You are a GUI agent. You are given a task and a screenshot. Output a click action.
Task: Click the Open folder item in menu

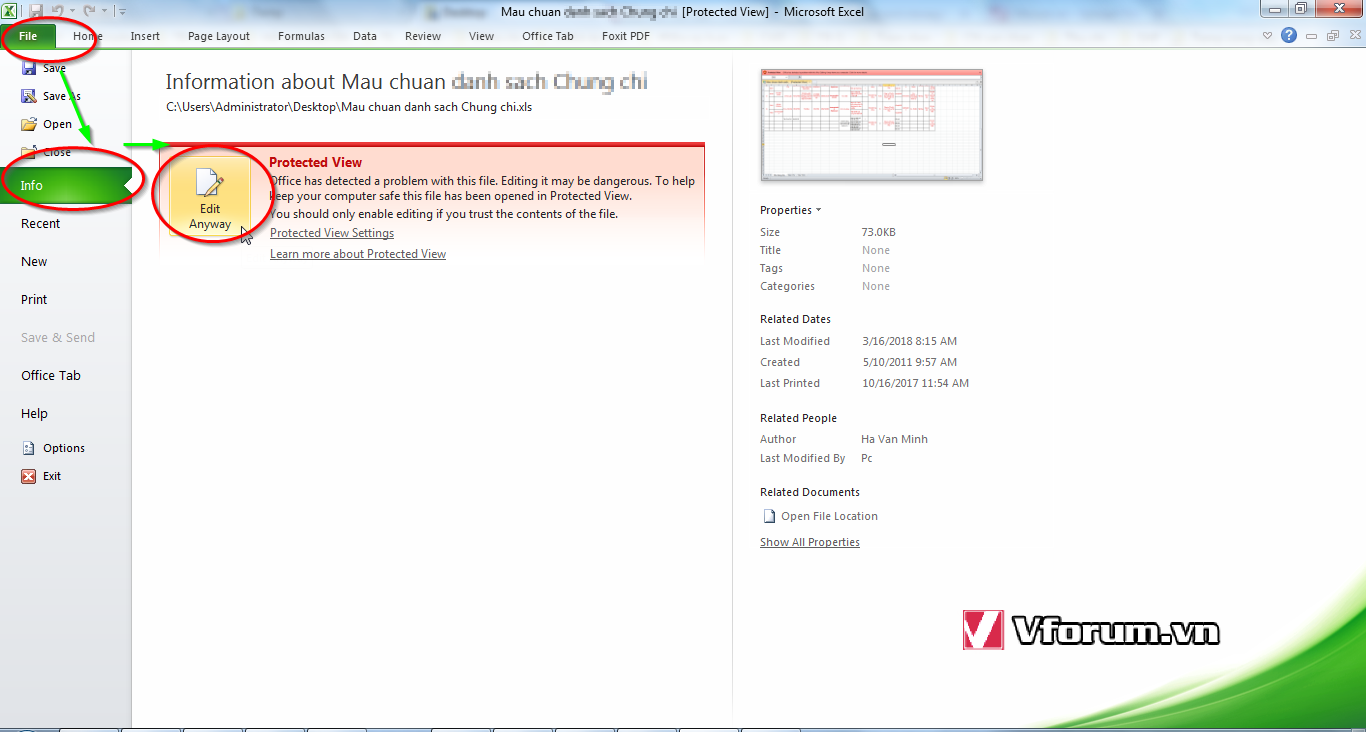[x=46, y=124]
